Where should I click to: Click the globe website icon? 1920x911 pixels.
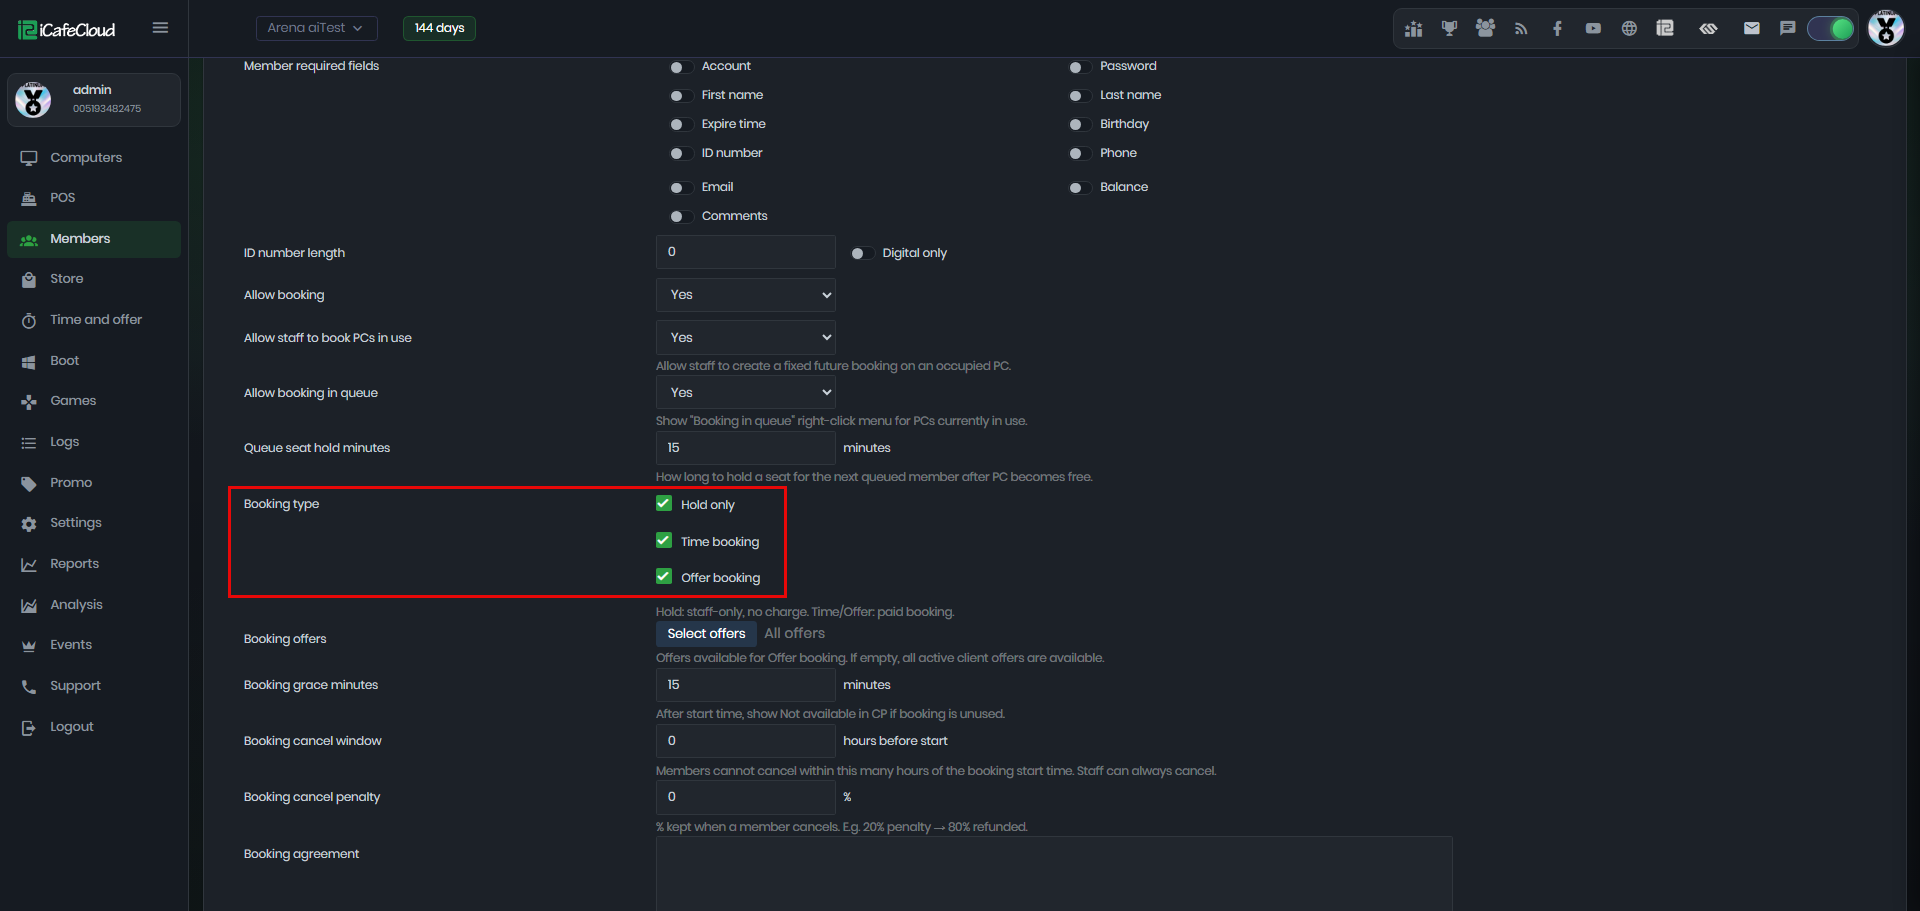tap(1629, 29)
